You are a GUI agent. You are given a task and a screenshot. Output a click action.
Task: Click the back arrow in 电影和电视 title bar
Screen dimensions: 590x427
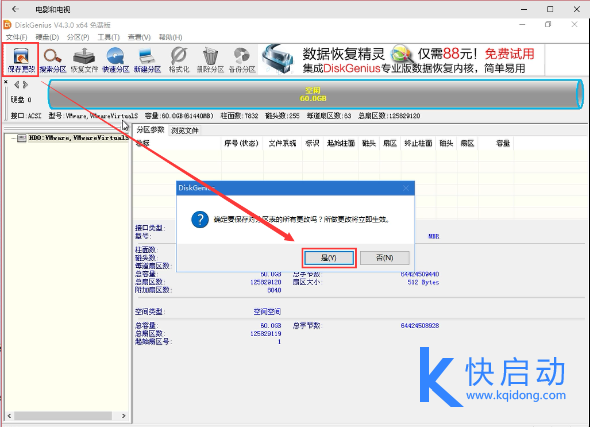[x=15, y=9]
